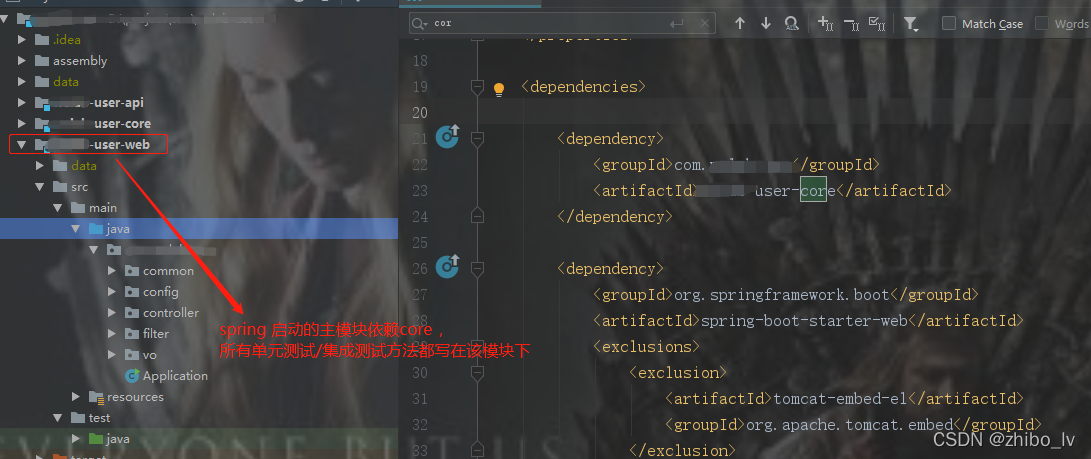Click 'spring-boot-starter-web' artifactId text

(804, 321)
